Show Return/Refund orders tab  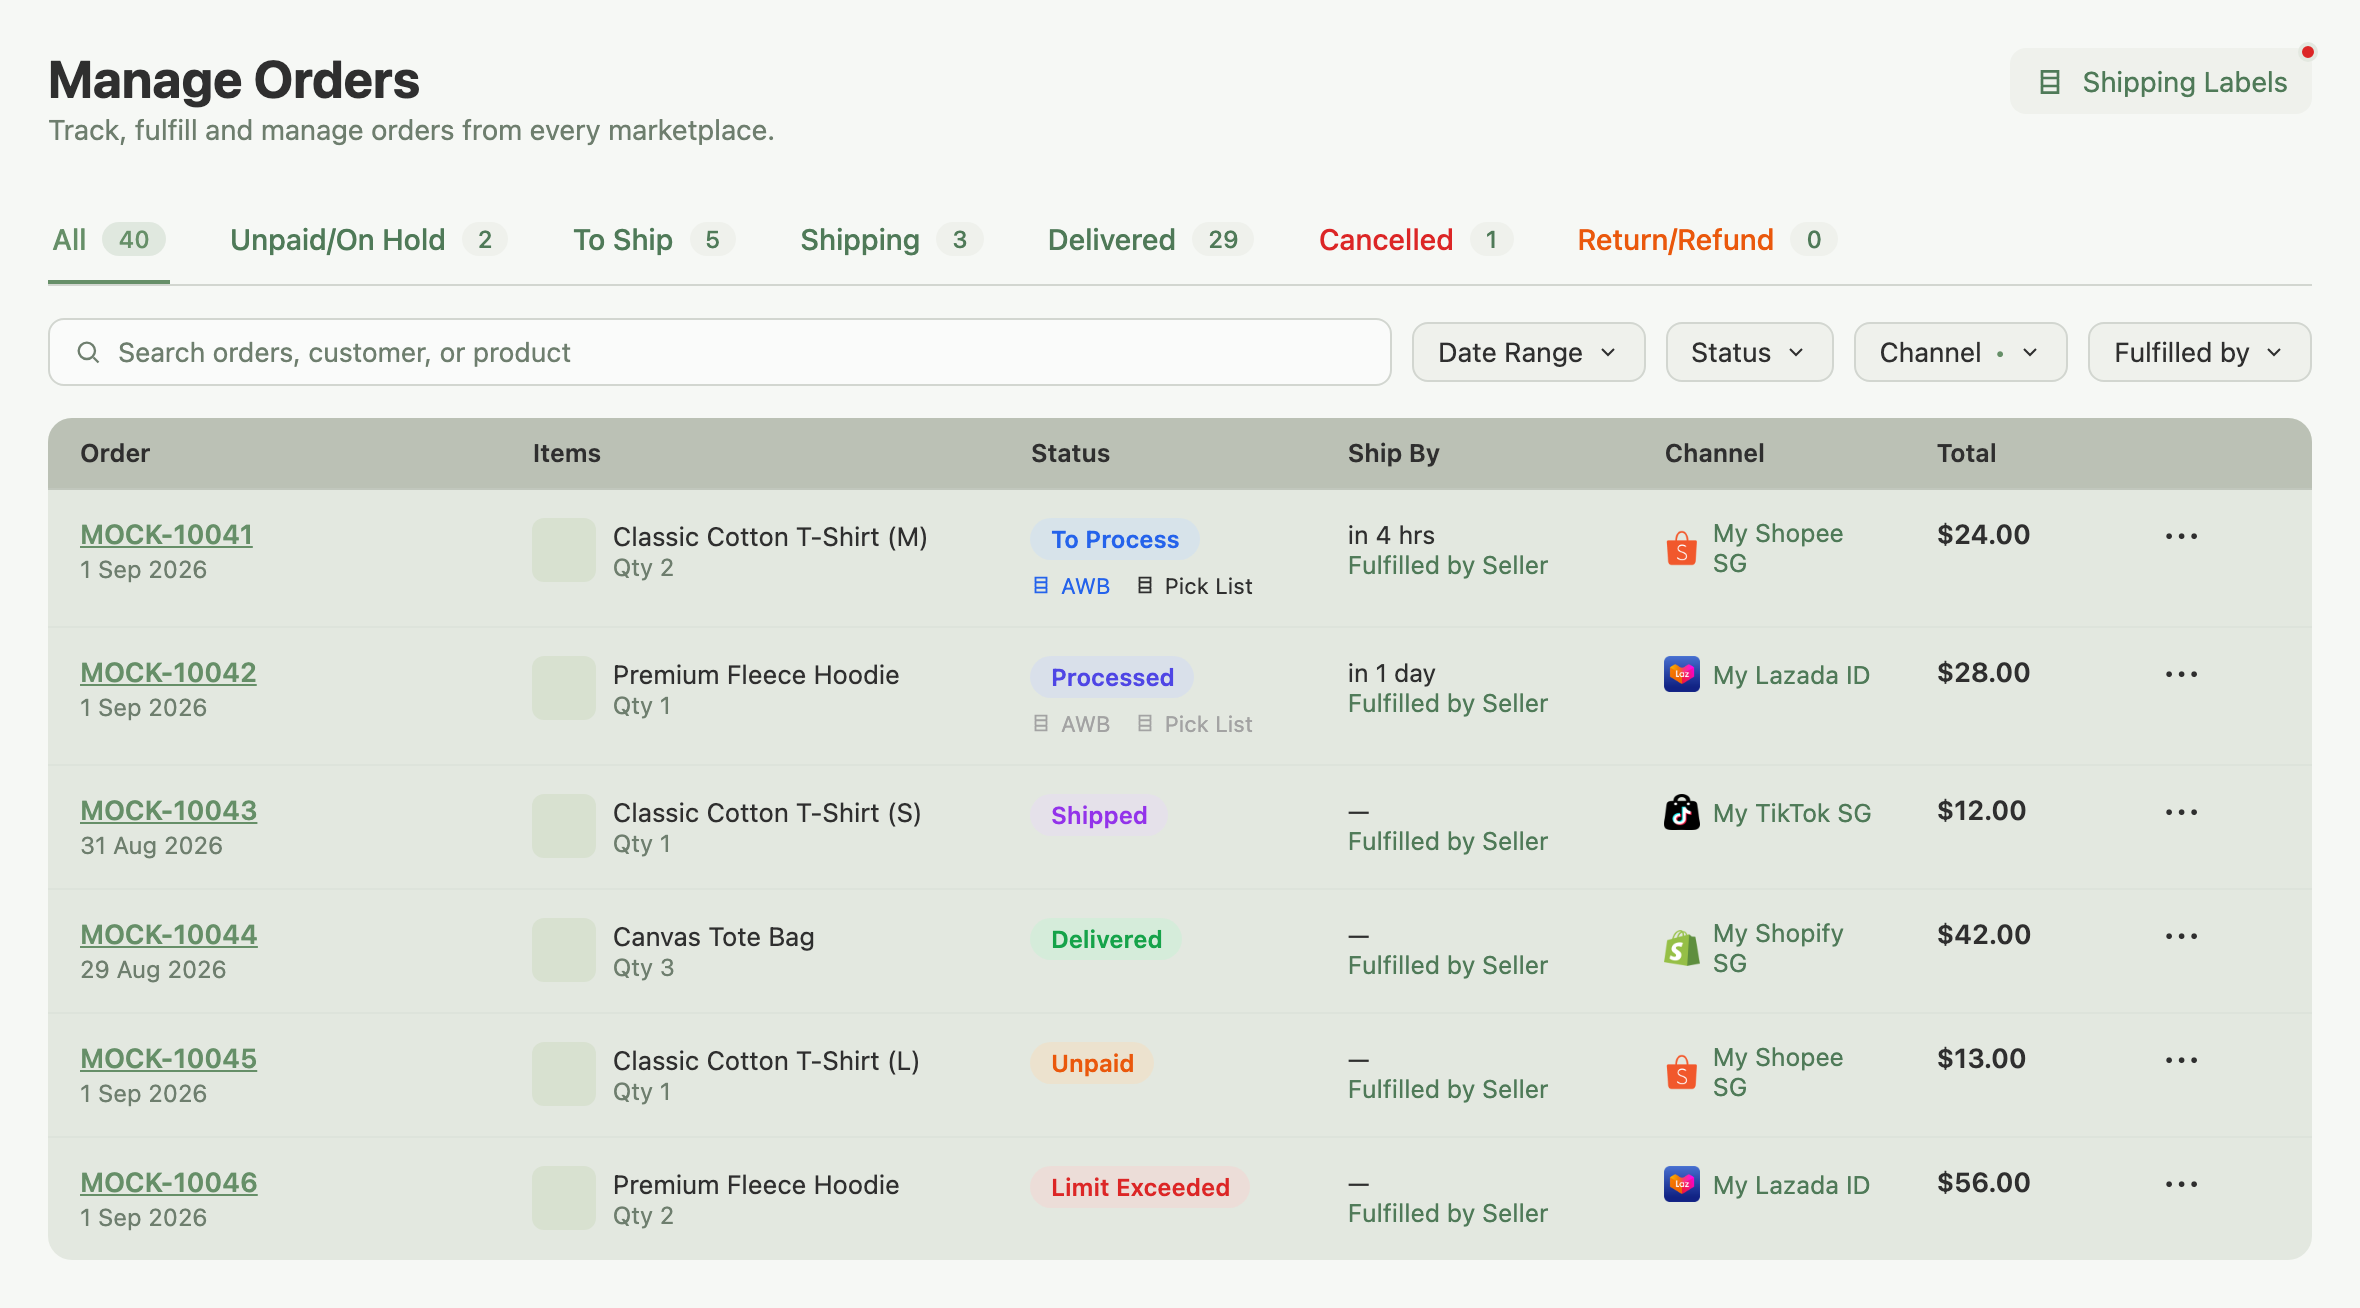(1707, 240)
